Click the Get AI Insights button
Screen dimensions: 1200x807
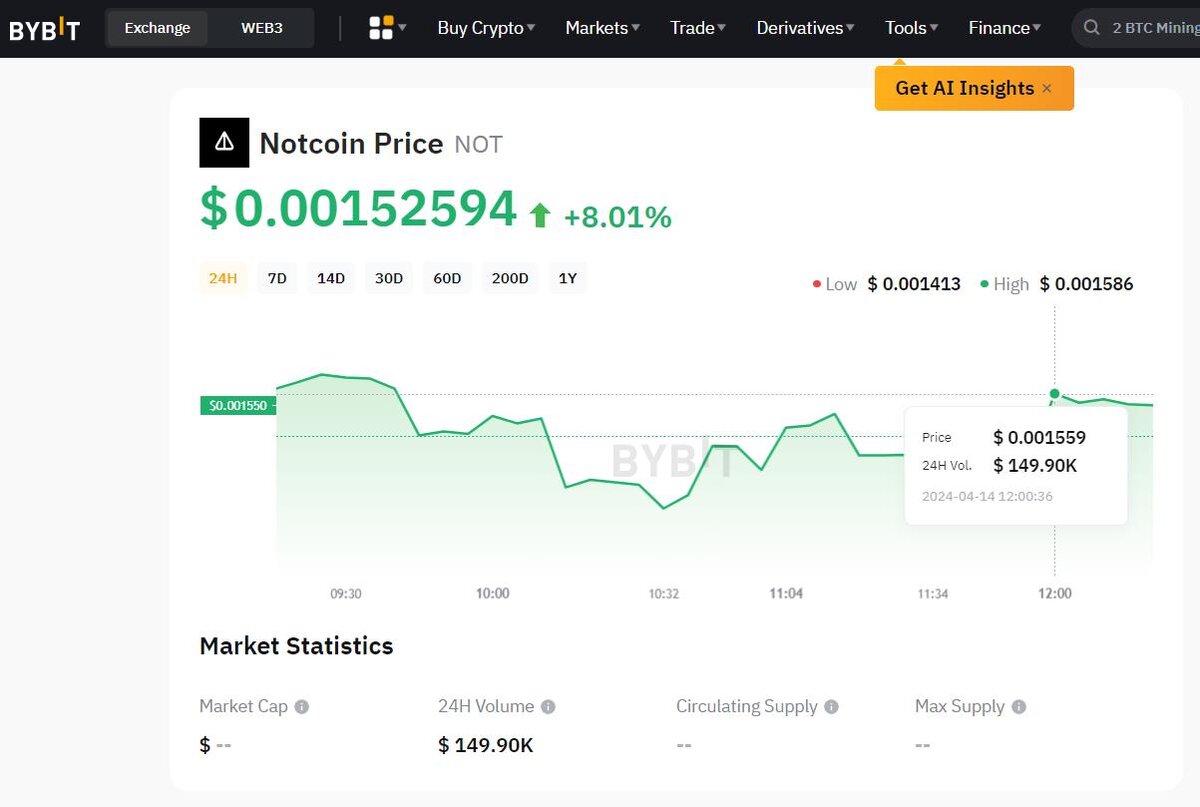click(x=964, y=89)
